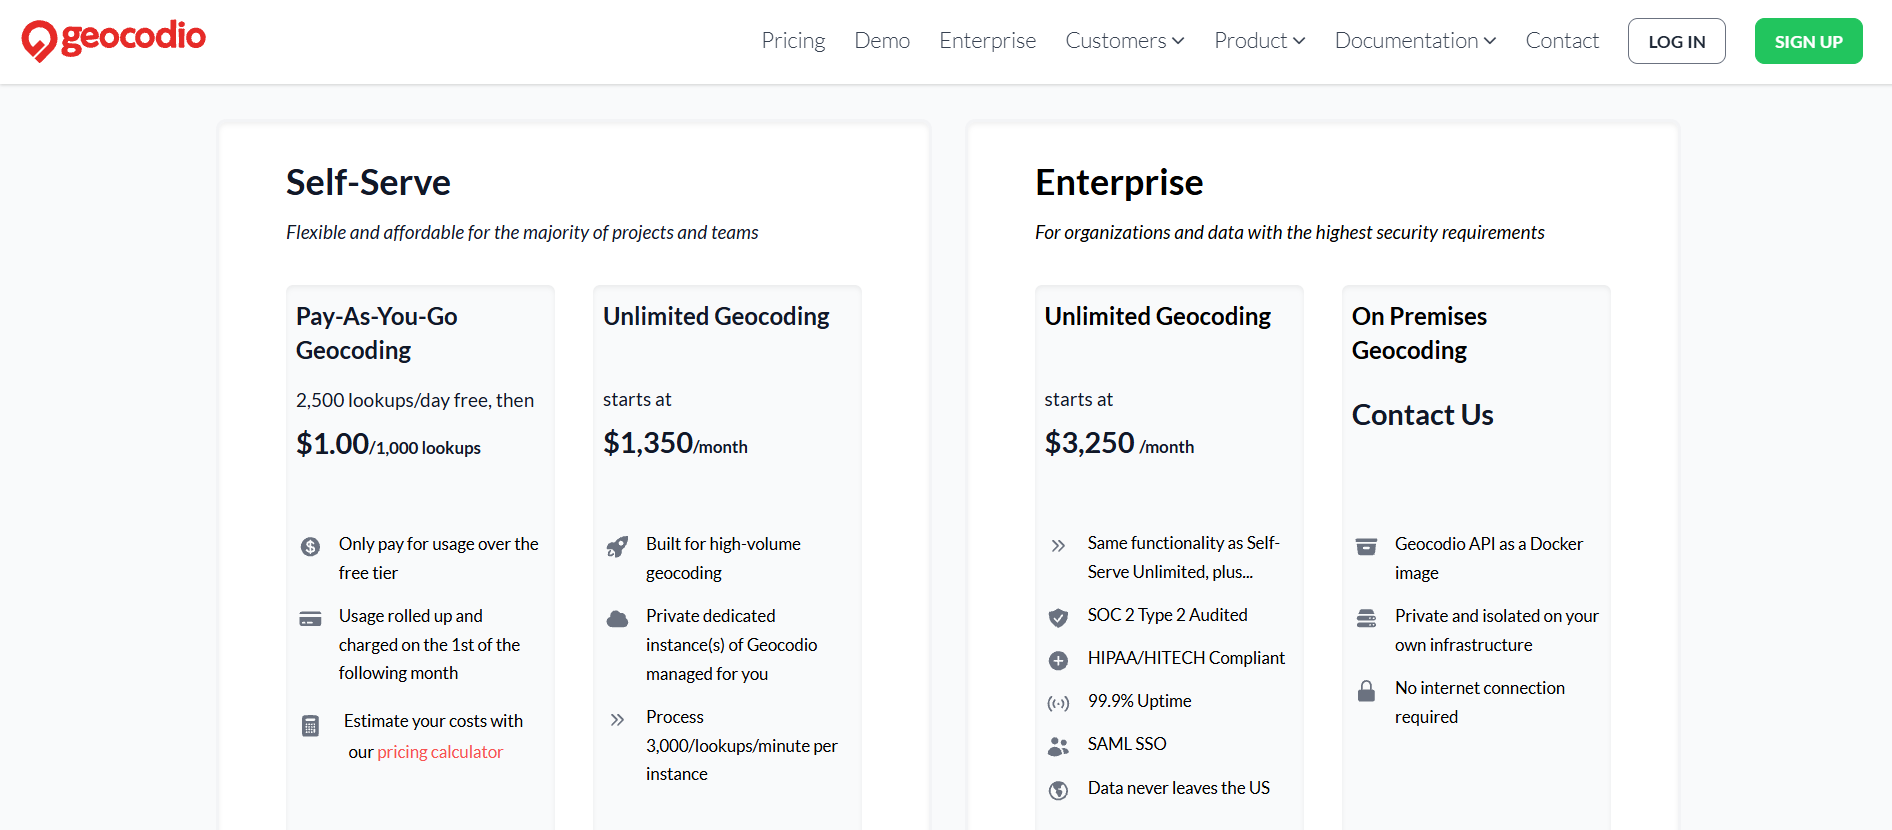Screen dimensions: 1892x830
Task: Click the $1,350/month price
Action: pos(675,443)
